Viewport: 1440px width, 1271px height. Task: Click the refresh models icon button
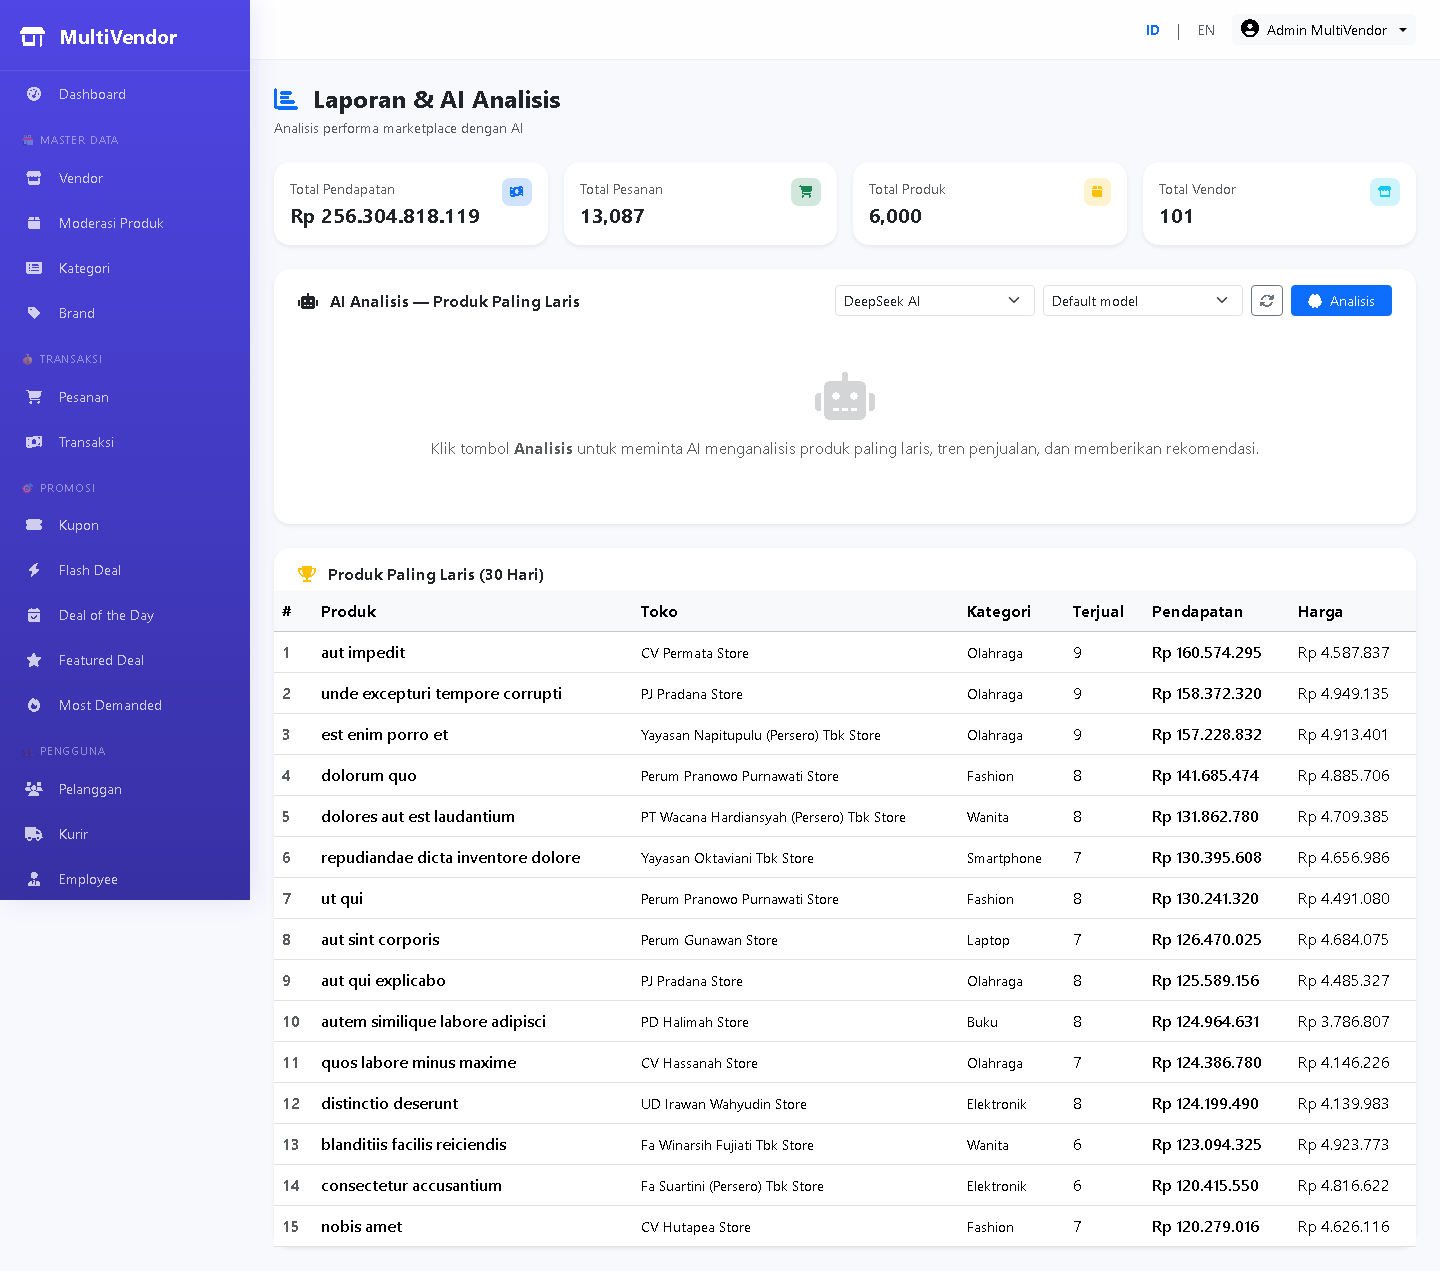[1267, 301]
